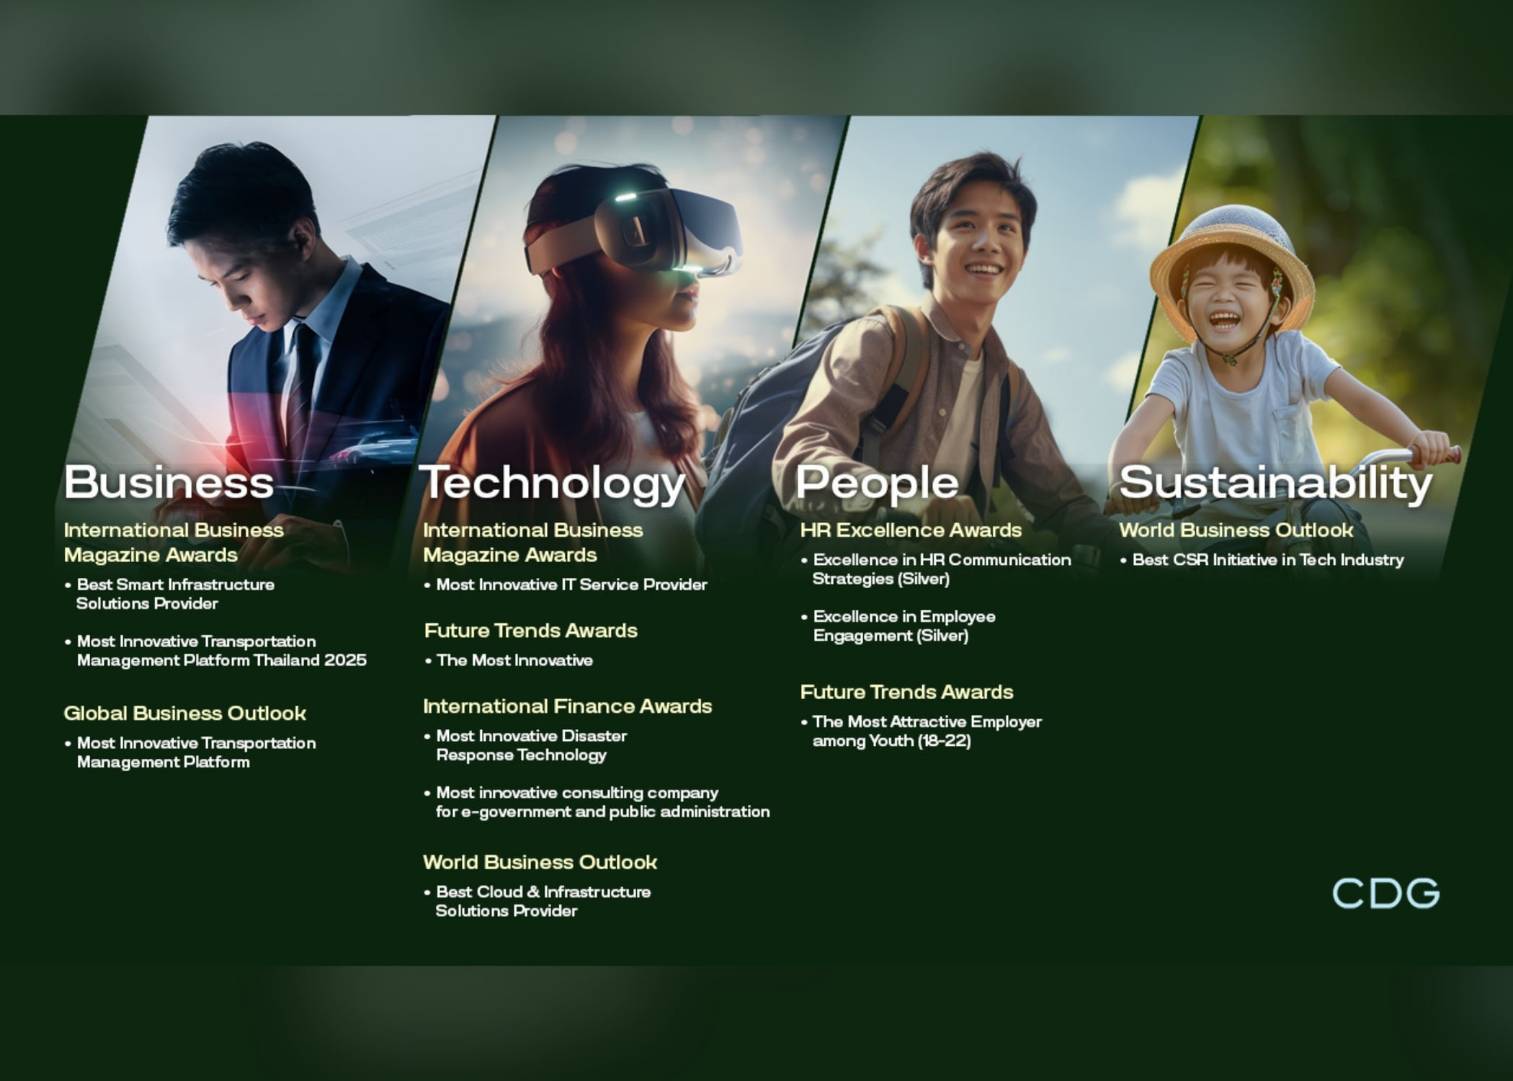
Task: Select the Technology heading
Action: (x=552, y=483)
